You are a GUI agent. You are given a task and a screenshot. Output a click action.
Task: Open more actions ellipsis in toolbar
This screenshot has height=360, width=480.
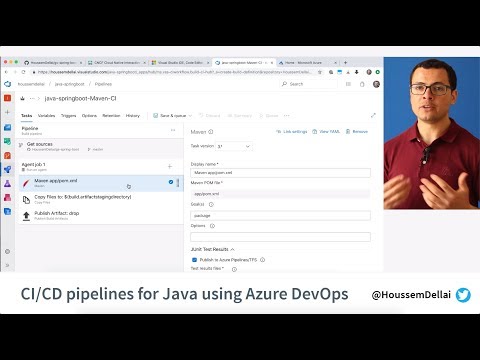click(x=287, y=116)
